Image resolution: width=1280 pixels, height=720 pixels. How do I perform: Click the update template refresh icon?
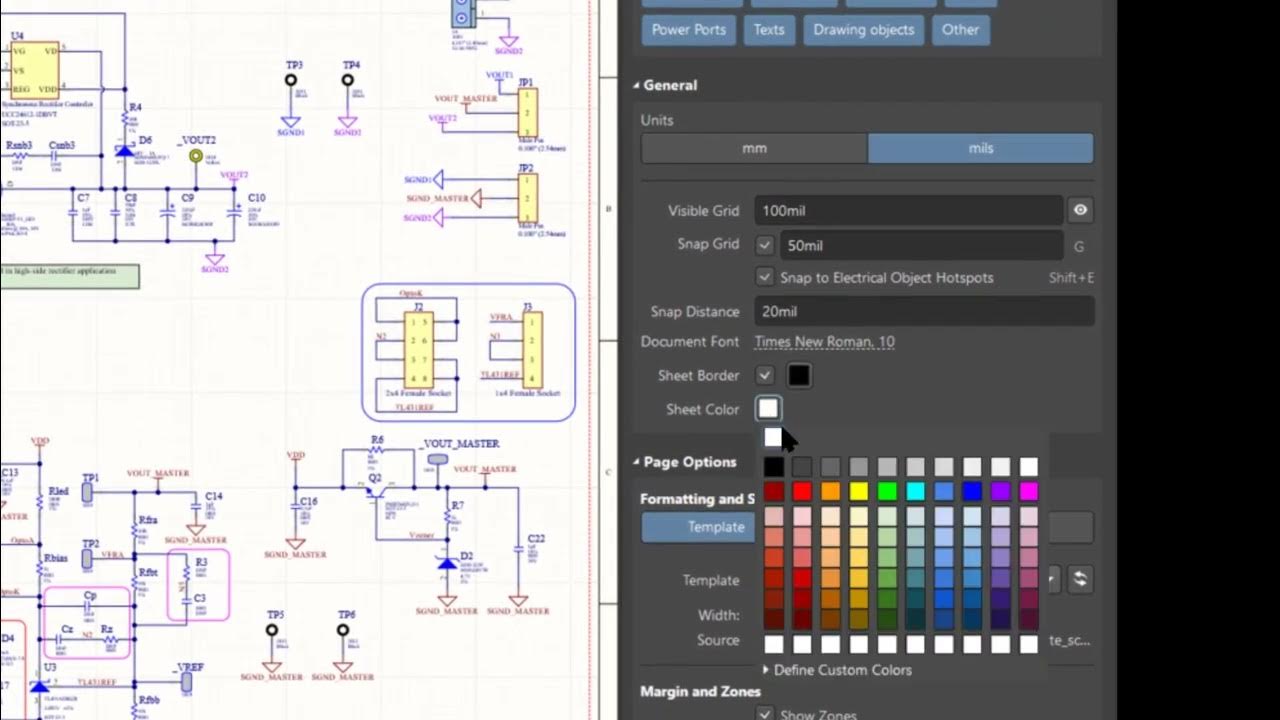1079,578
